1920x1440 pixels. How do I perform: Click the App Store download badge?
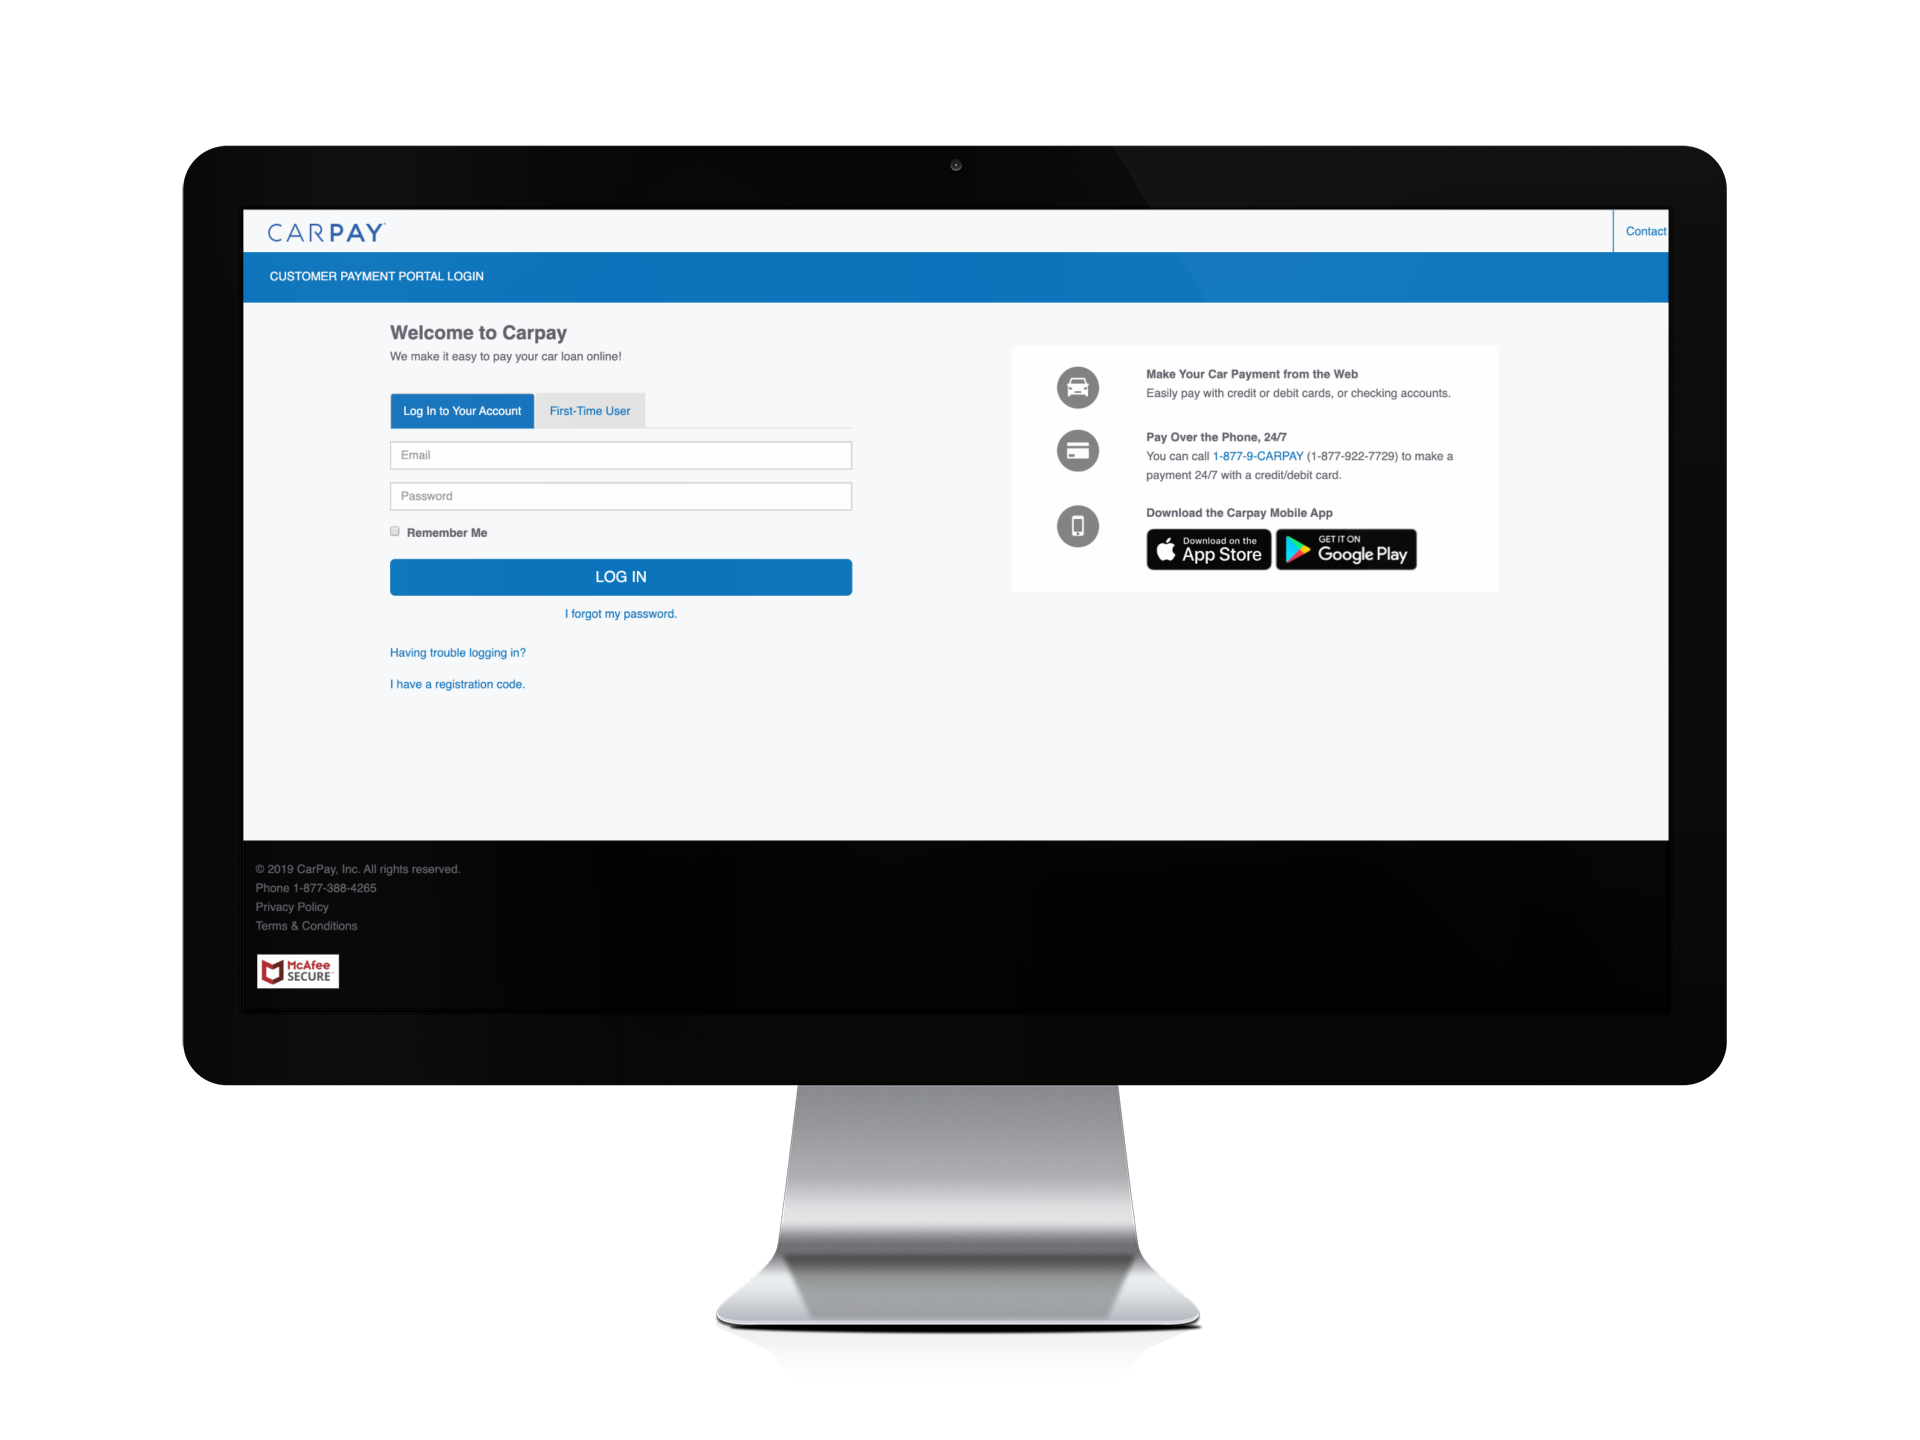click(x=1209, y=549)
